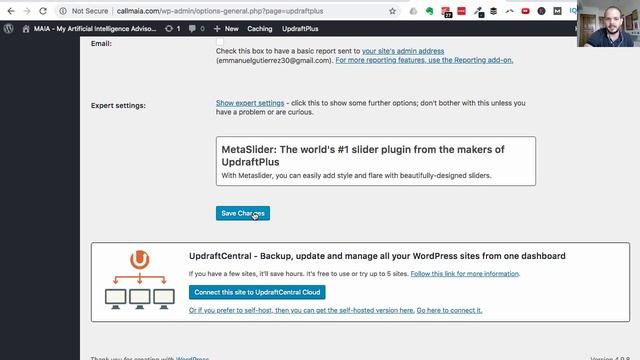Open the self-hosted version link
This screenshot has height=360, width=640.
[x=302, y=310]
